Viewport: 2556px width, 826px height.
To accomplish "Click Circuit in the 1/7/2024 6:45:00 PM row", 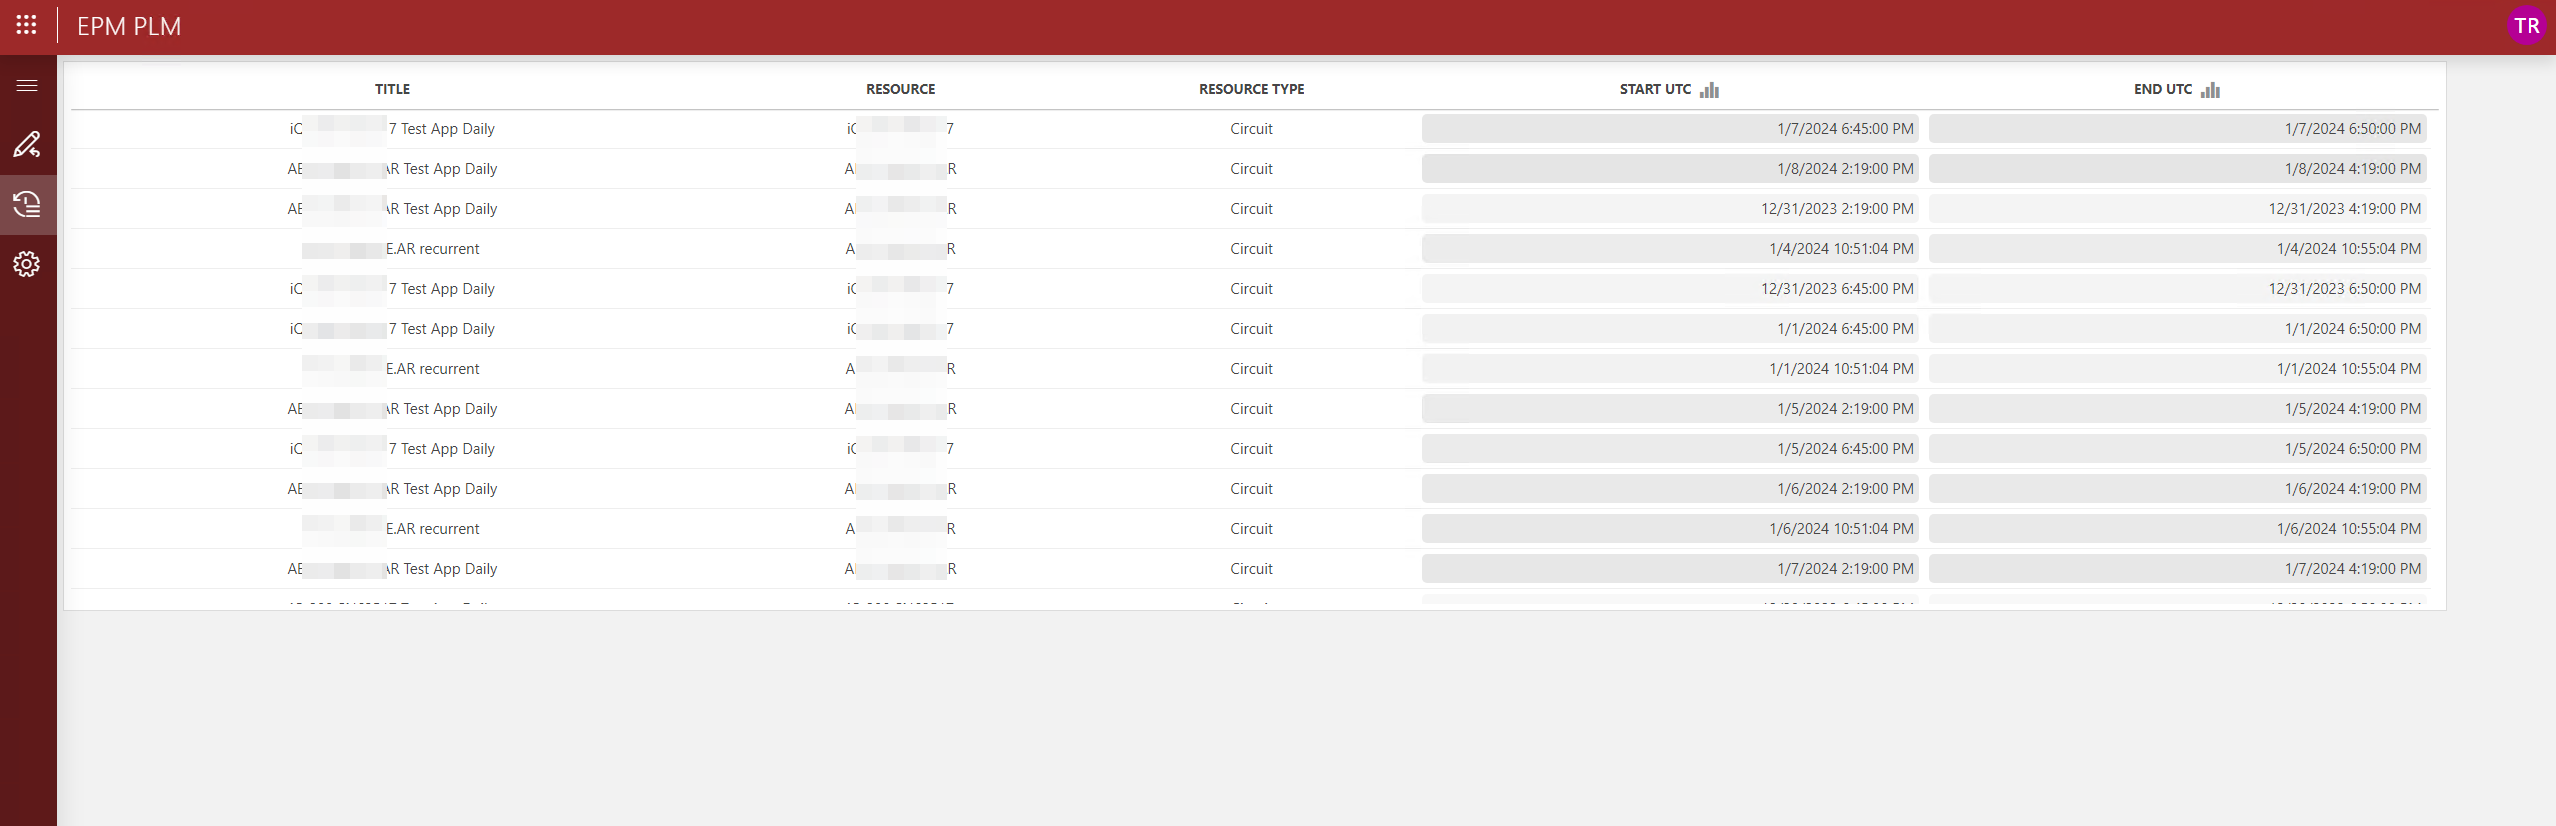I will pos(1251,129).
